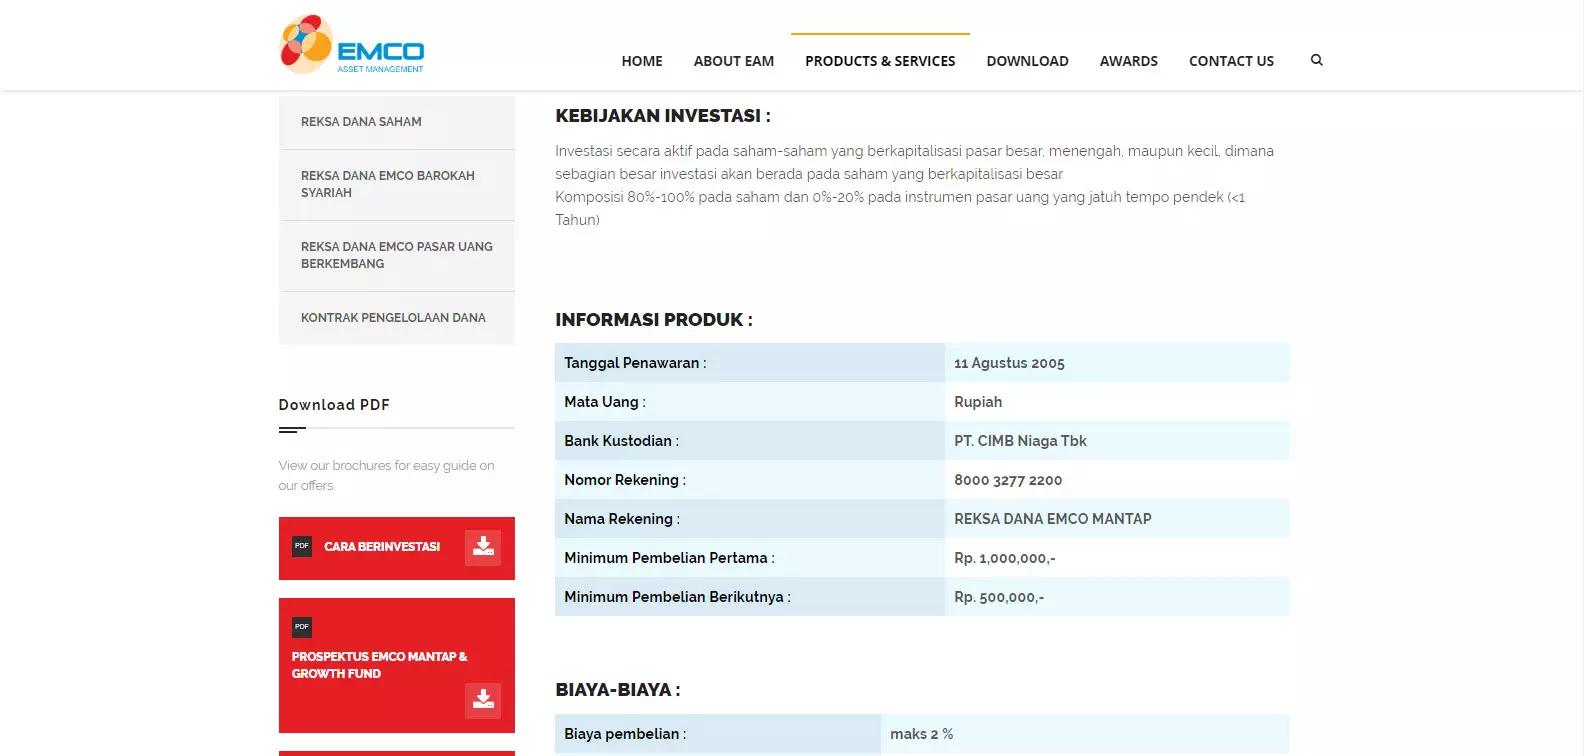Click the Download PDF heading
The image size is (1584, 756).
334,405
